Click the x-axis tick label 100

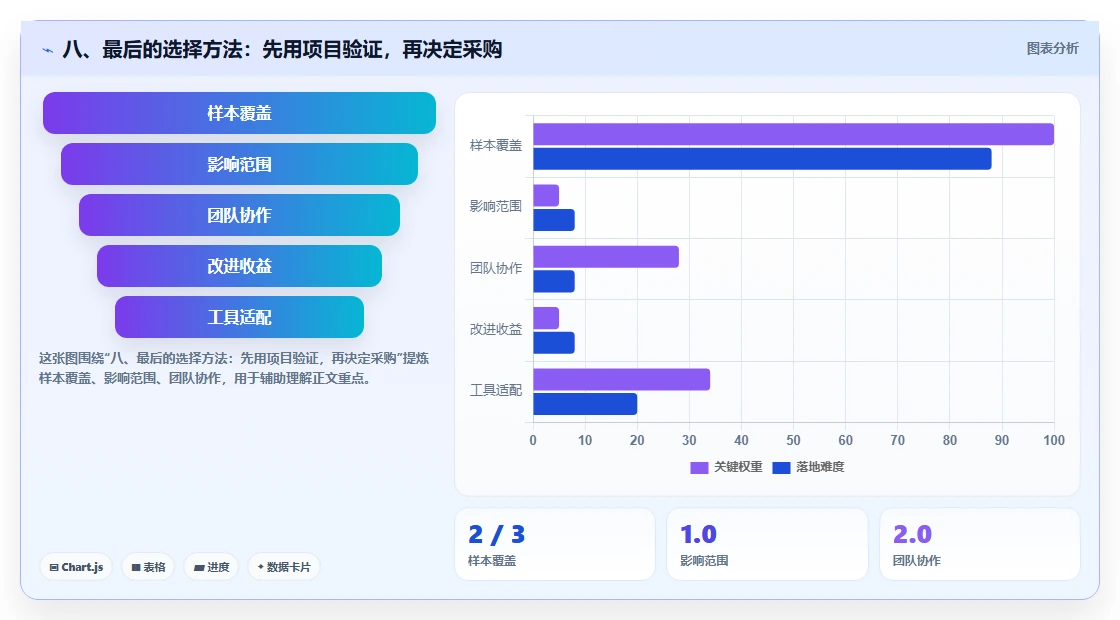tap(1054, 441)
